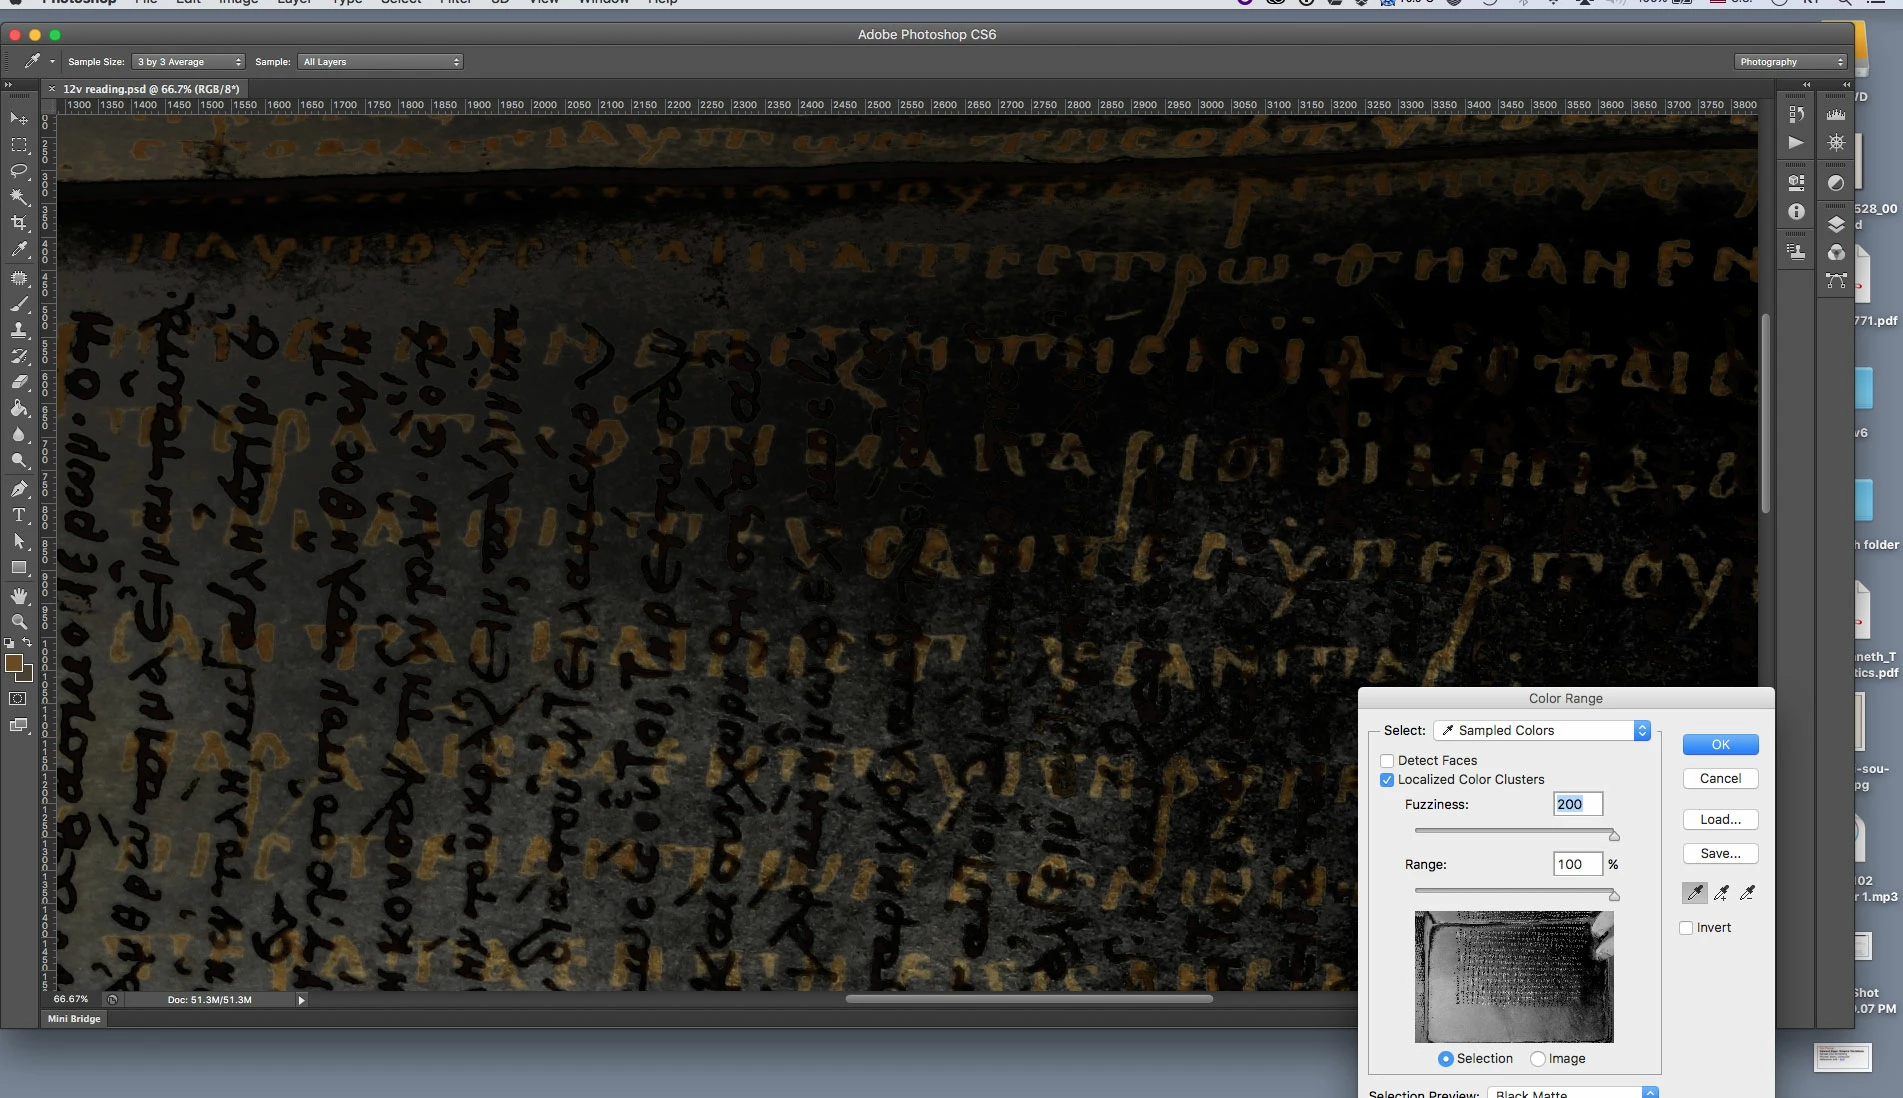1903x1098 pixels.
Task: Open the History panel icon
Action: click(1796, 115)
